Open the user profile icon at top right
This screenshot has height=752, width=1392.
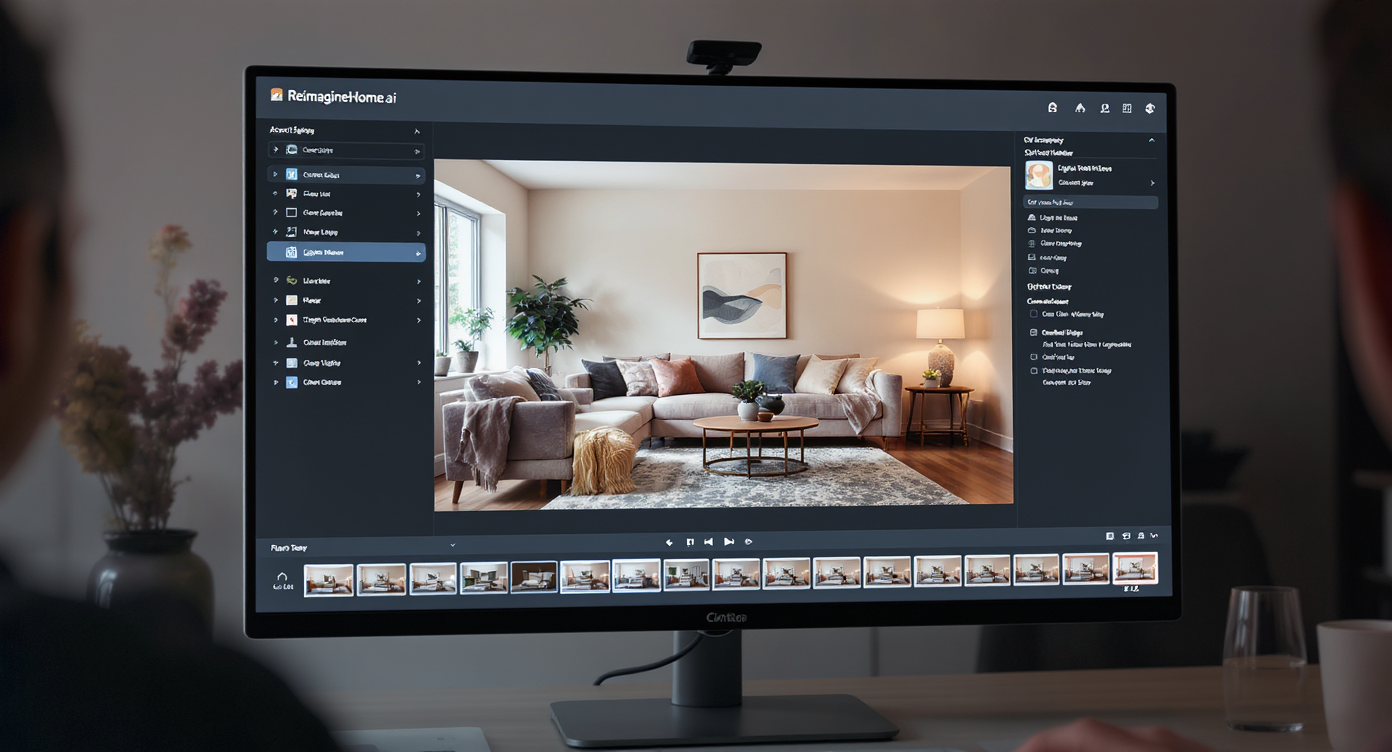pos(1103,107)
